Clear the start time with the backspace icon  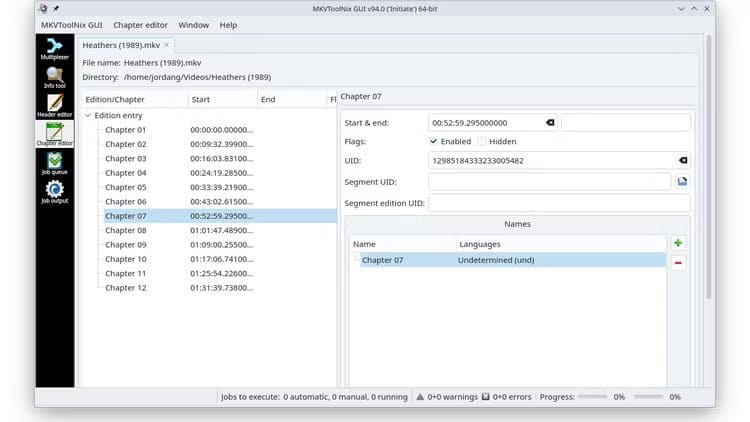point(550,122)
